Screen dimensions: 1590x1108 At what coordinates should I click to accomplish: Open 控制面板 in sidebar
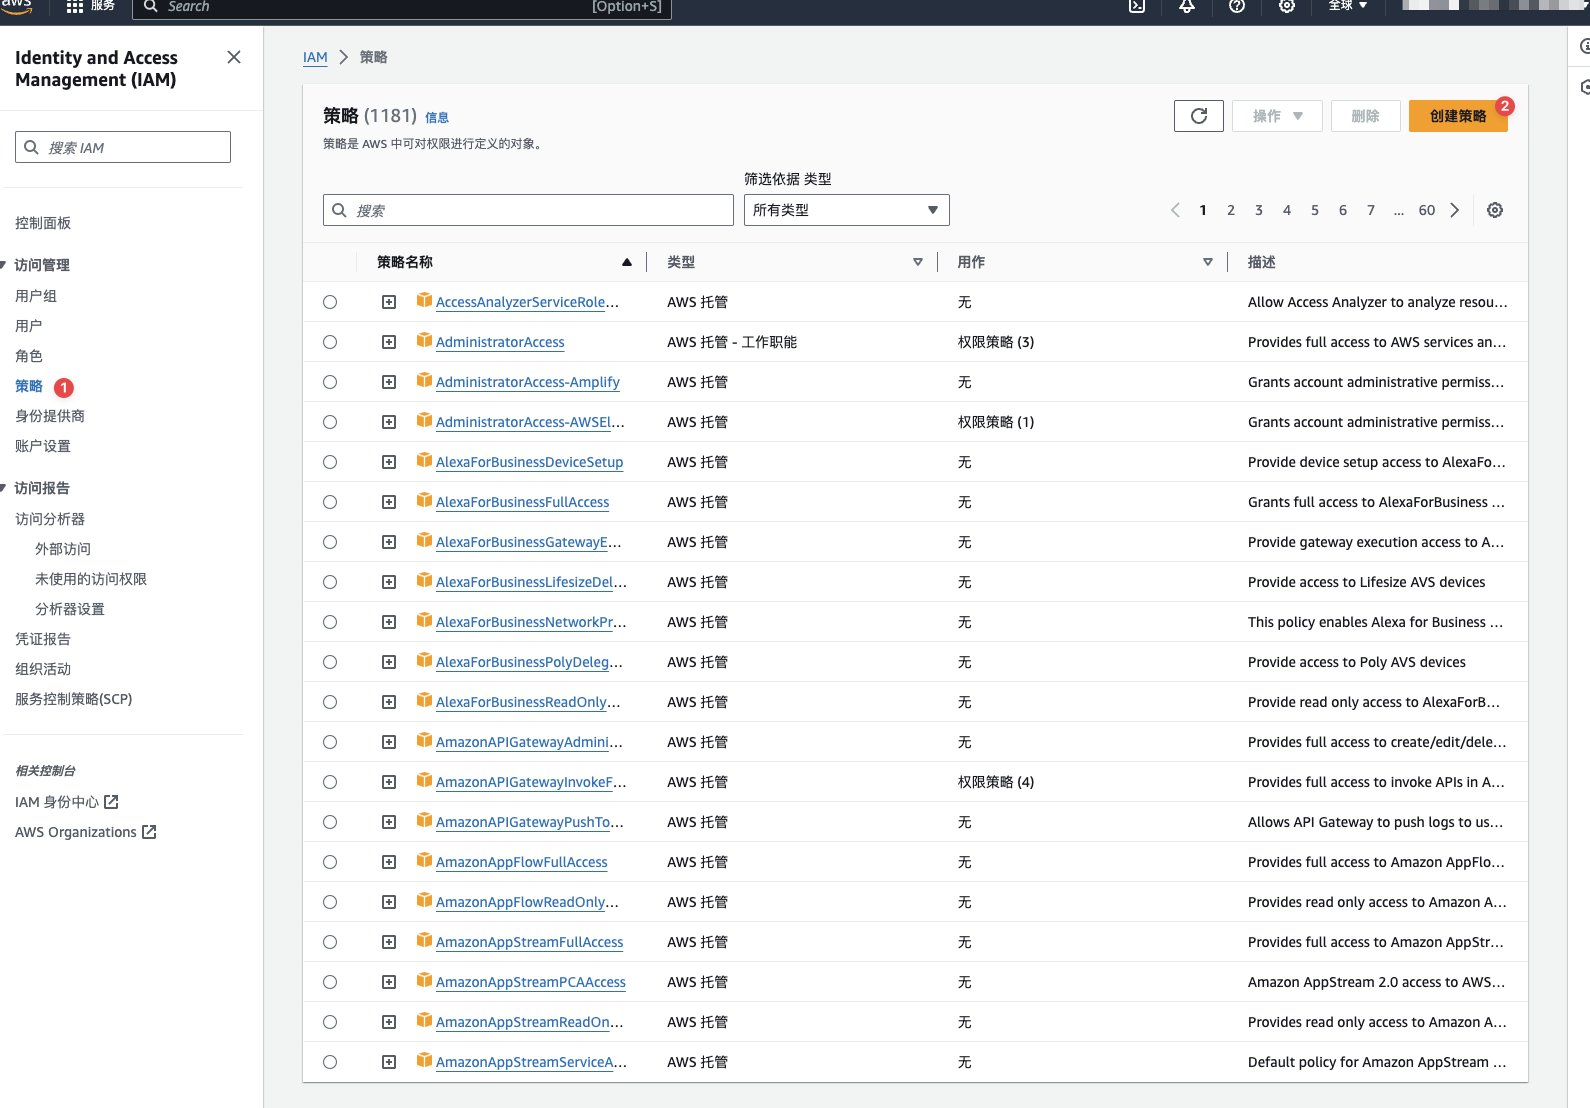(43, 223)
